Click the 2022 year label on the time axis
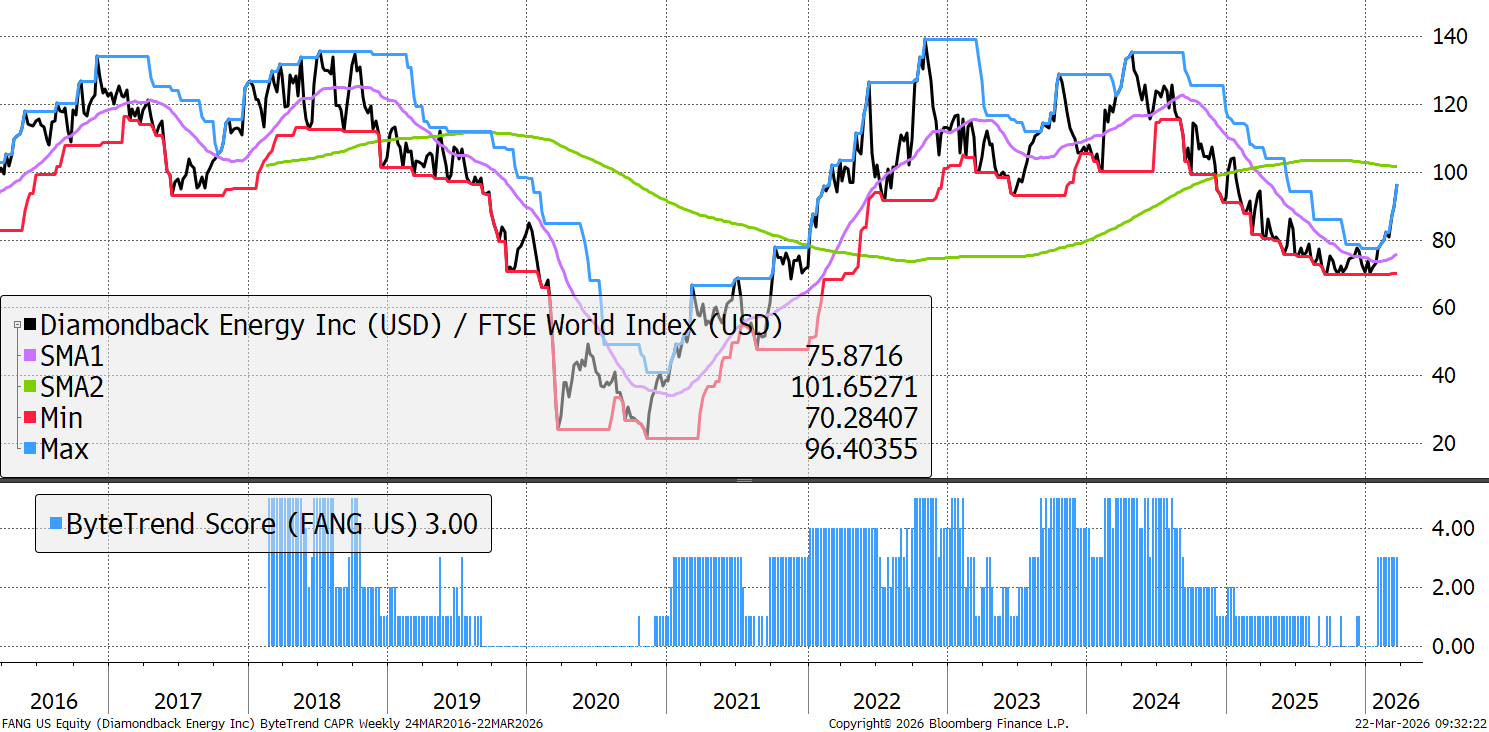 [x=877, y=701]
